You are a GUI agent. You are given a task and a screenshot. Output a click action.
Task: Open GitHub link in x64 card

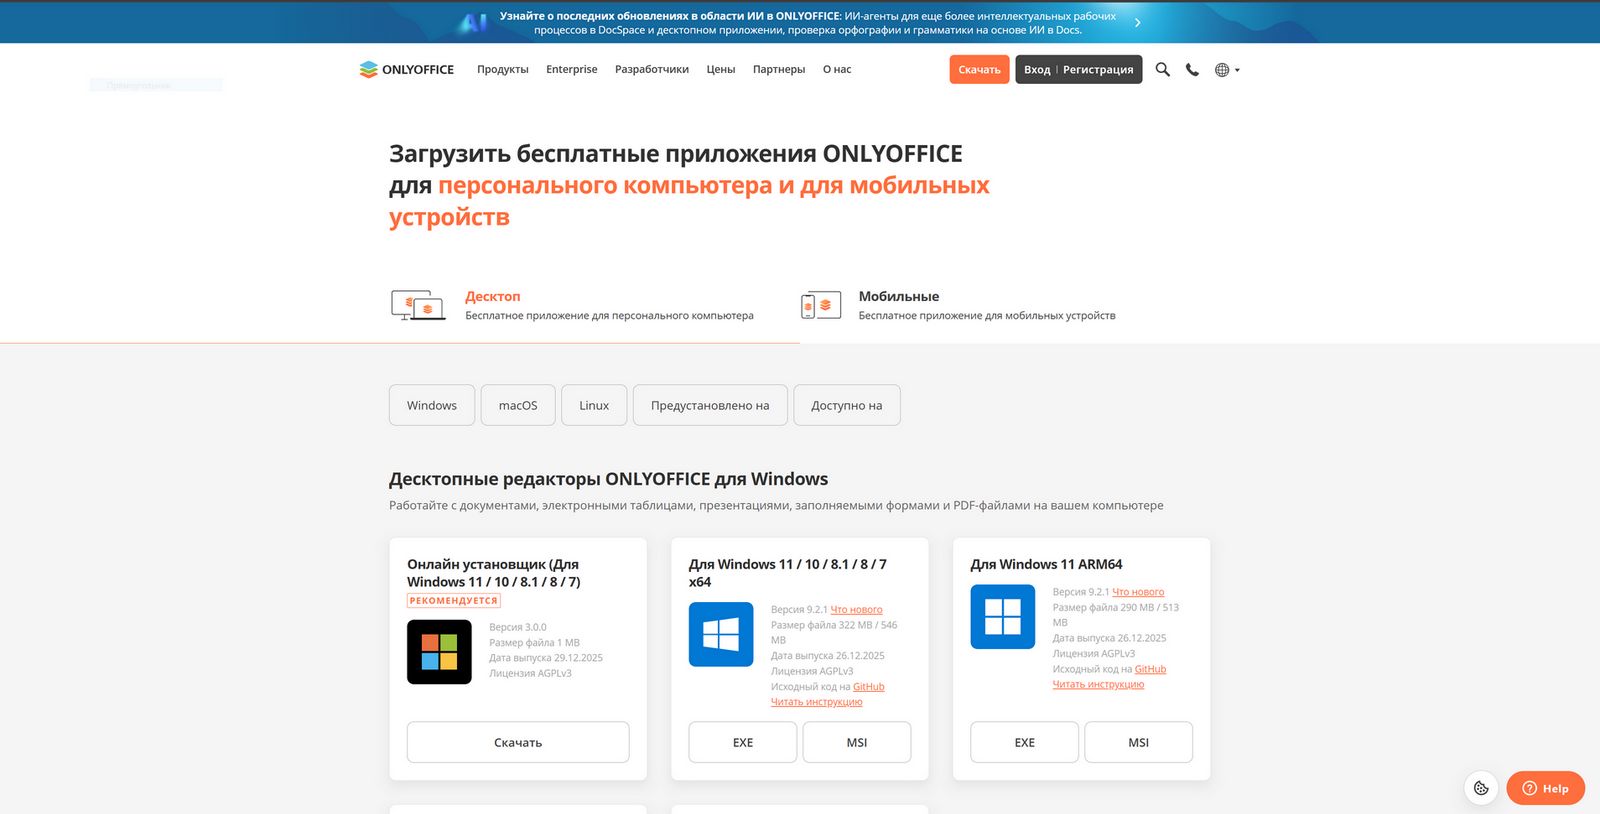click(x=869, y=687)
